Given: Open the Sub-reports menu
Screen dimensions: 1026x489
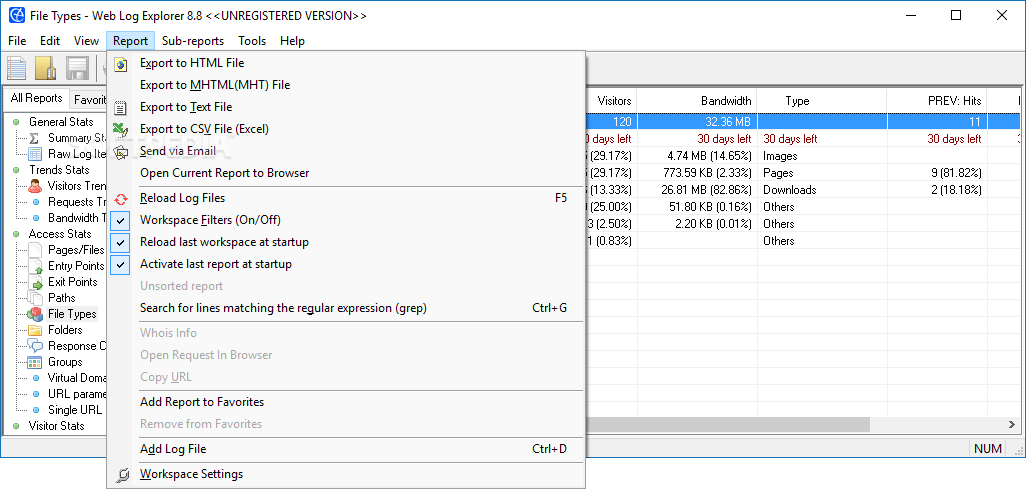Looking at the screenshot, I should pyautogui.click(x=193, y=41).
